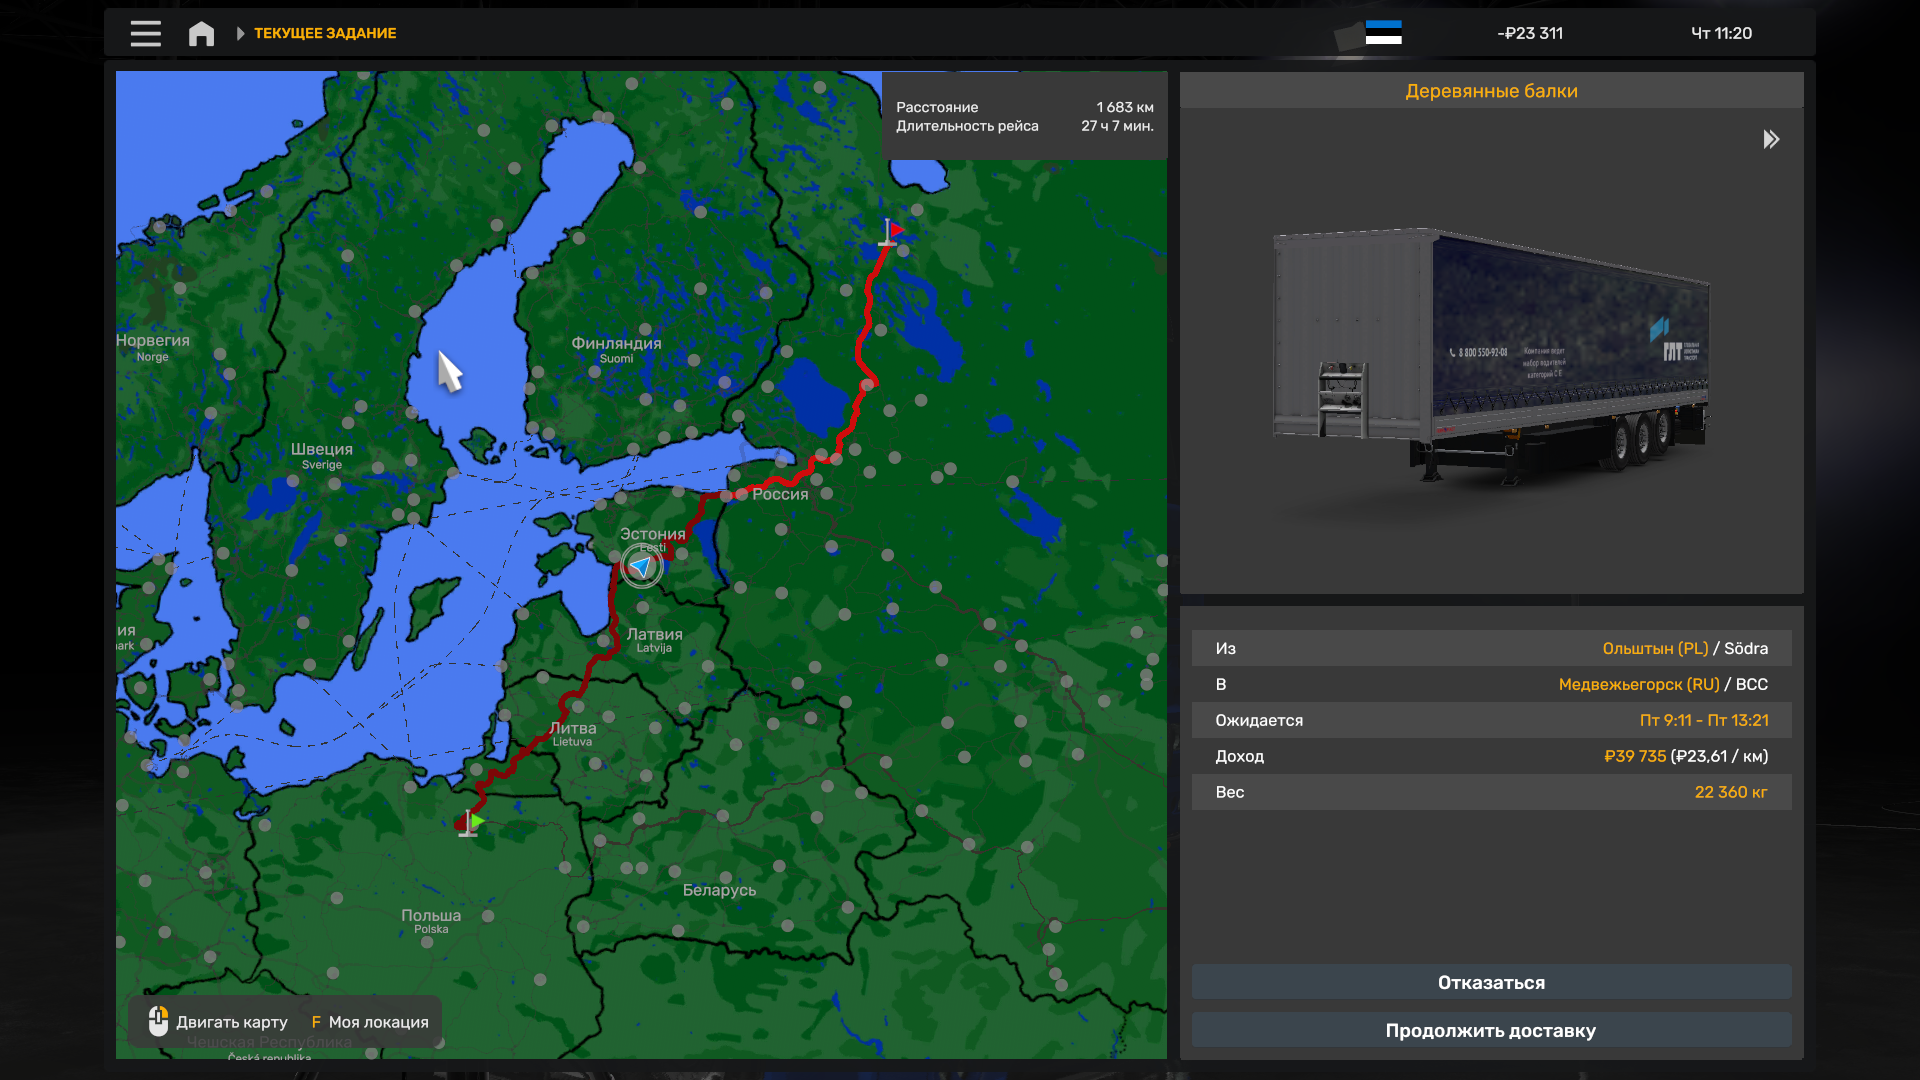Screen dimensions: 1920x1080
Task: Click the mouse move-map hint icon
Action: 158,1021
